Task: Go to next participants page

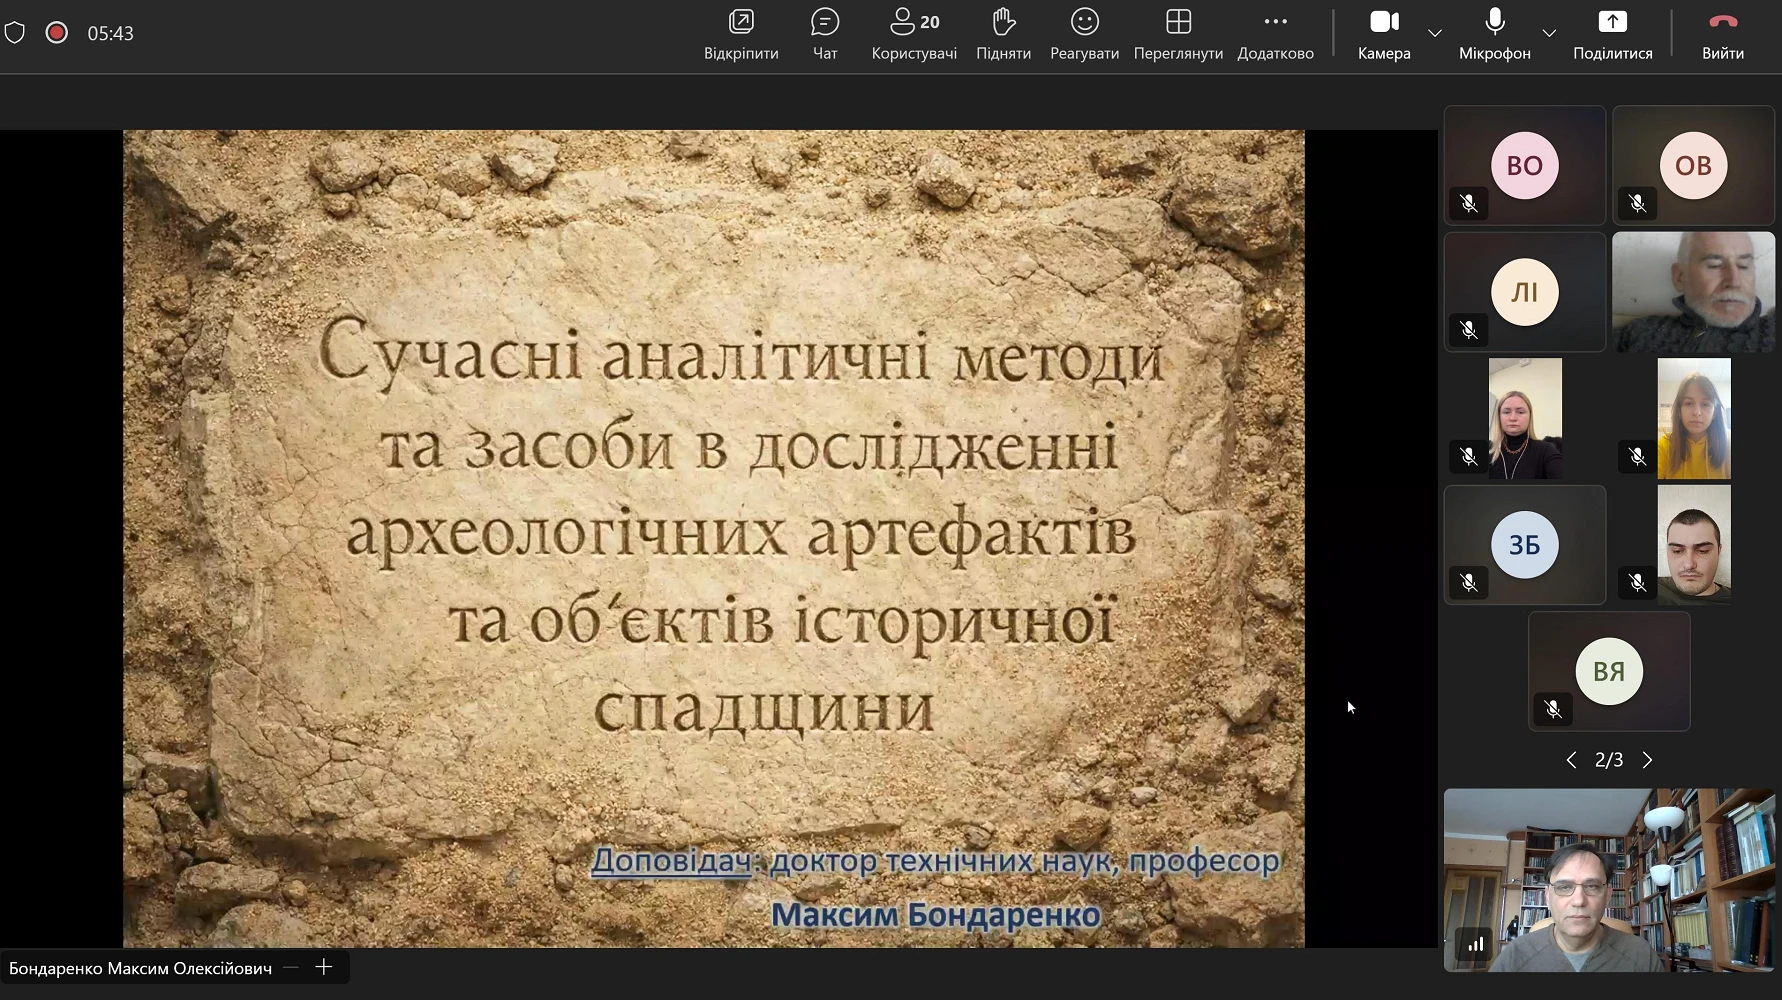Action: (1647, 760)
